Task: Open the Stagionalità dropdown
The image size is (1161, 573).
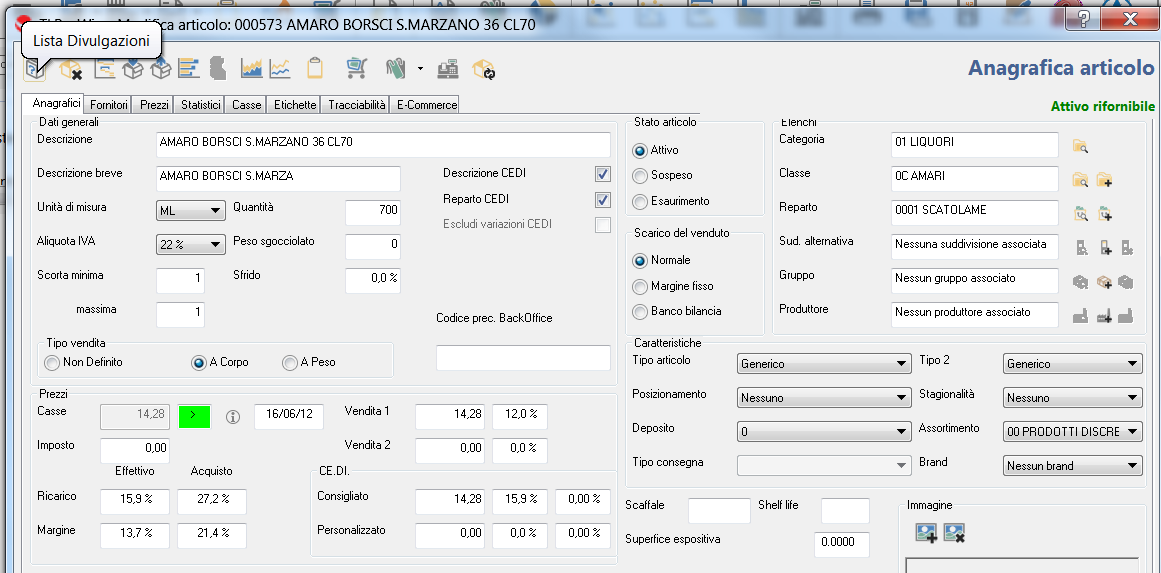Action: (1072, 398)
